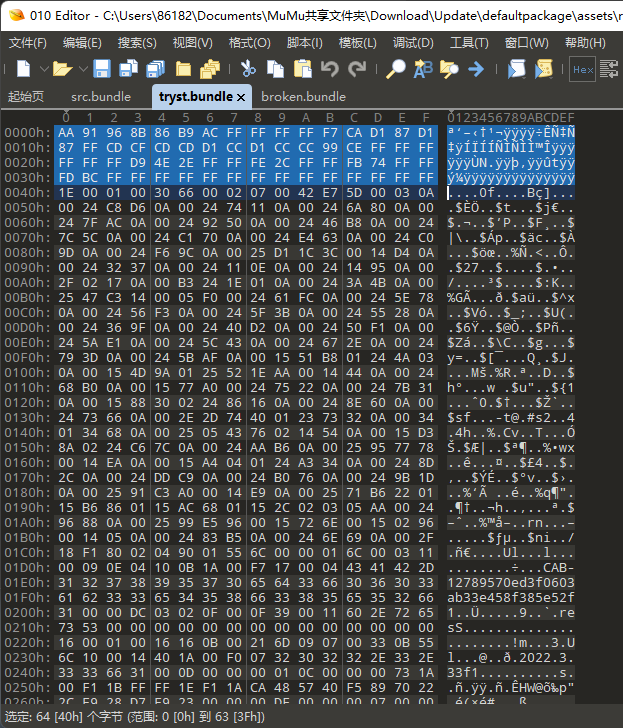The image size is (623, 728).
Task: Open the 格式(O) menu
Action: pyautogui.click(x=249, y=43)
